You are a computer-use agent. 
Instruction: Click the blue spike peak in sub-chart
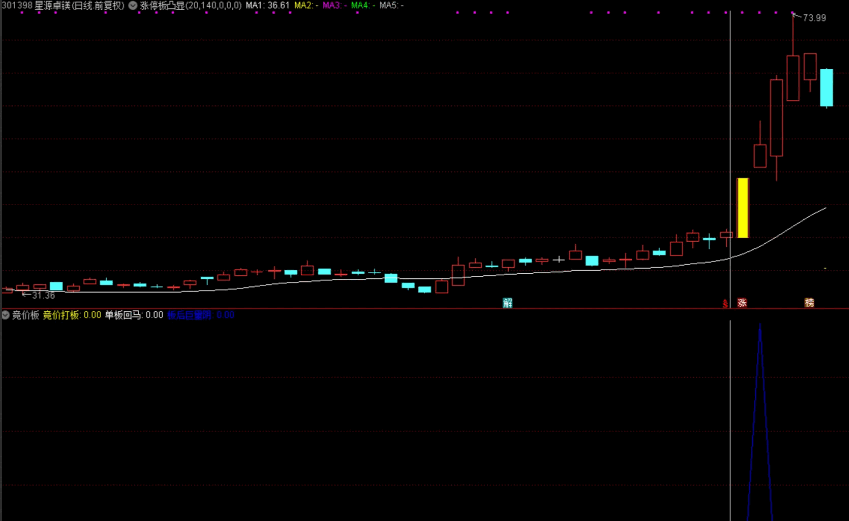[760, 325]
